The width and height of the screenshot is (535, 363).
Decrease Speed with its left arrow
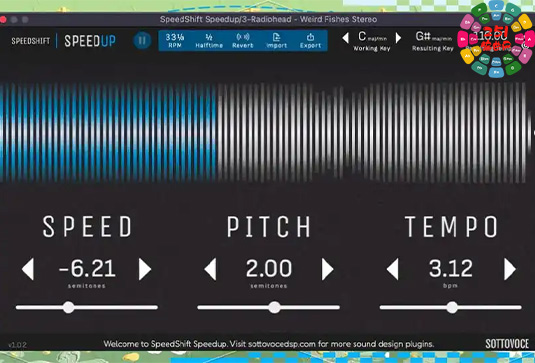click(28, 269)
